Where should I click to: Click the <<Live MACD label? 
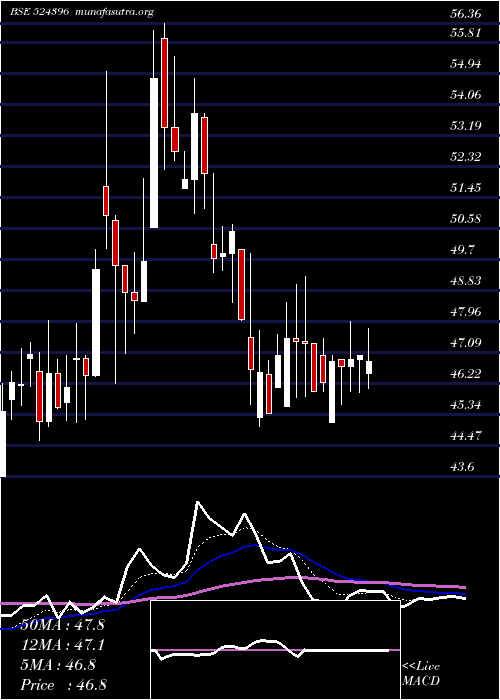pyautogui.click(x=421, y=674)
